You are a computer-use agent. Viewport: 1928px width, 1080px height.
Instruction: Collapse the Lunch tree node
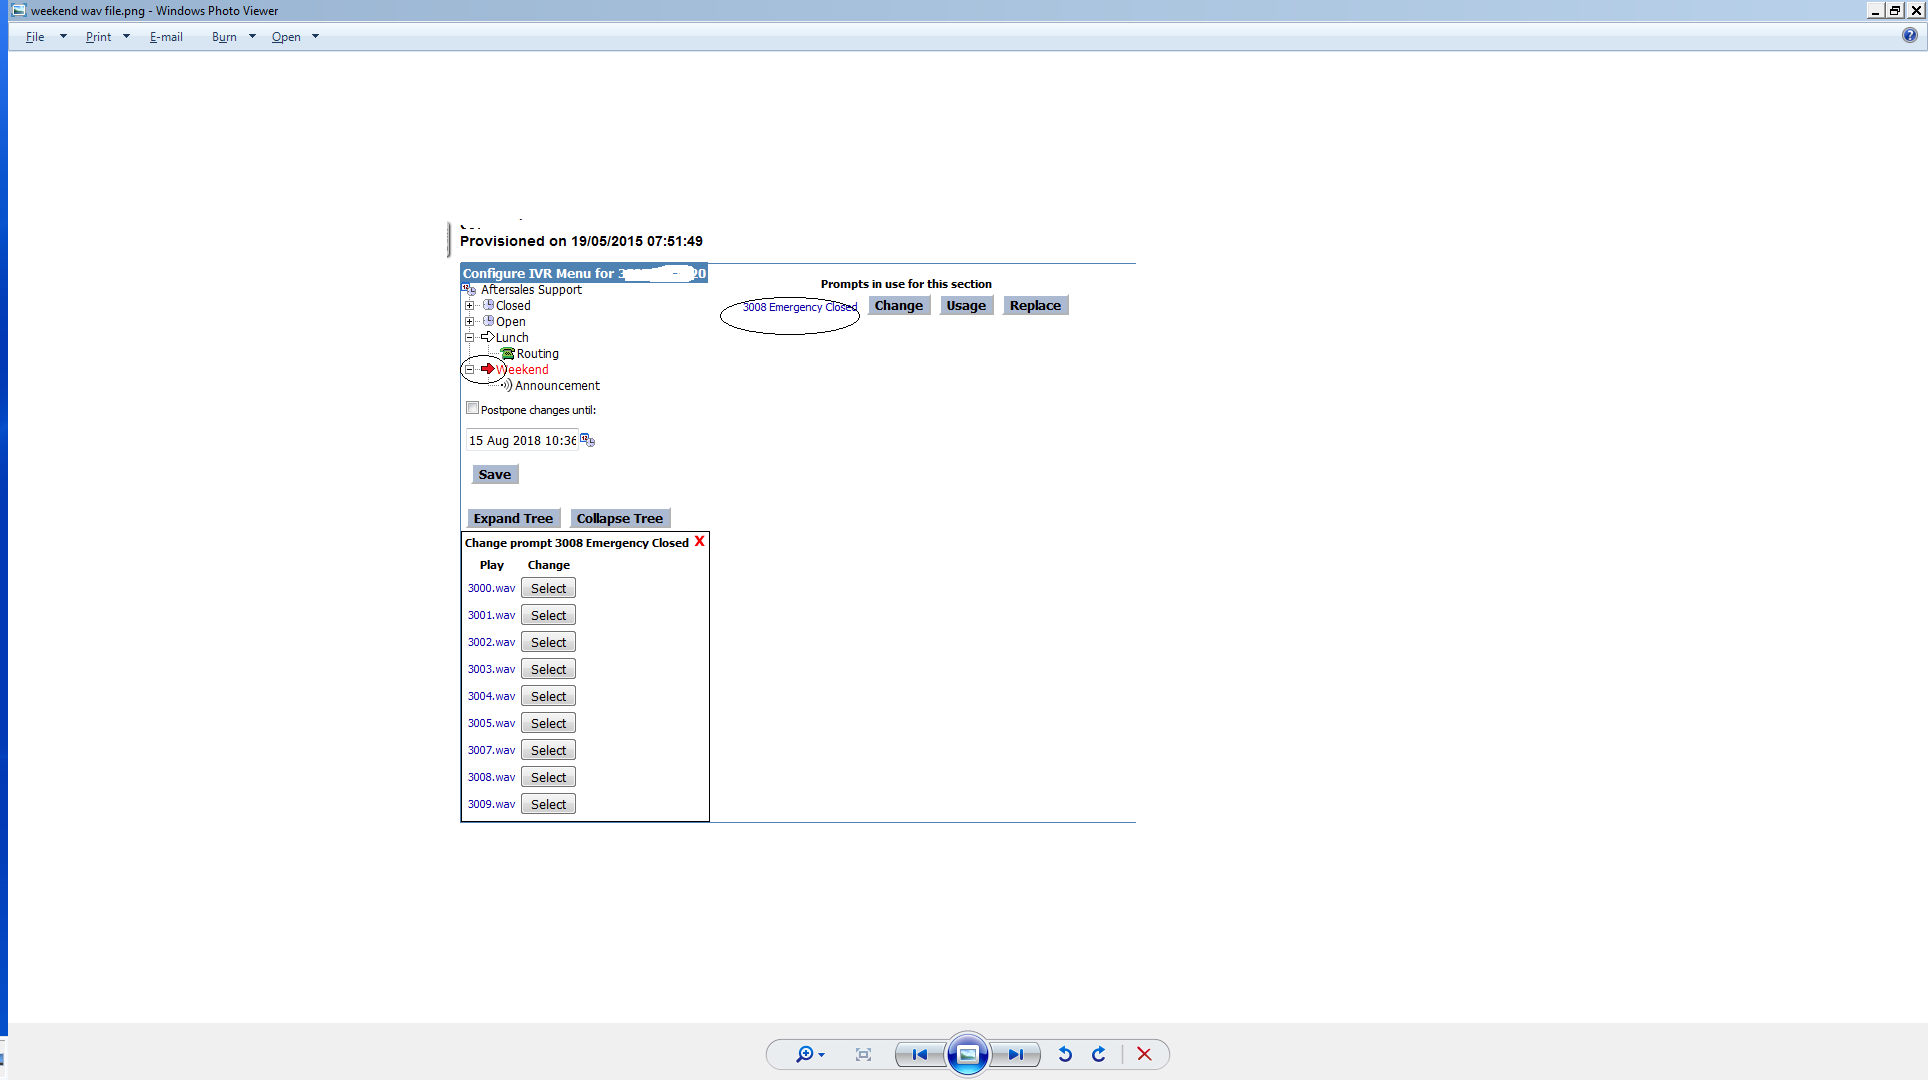[x=469, y=338]
